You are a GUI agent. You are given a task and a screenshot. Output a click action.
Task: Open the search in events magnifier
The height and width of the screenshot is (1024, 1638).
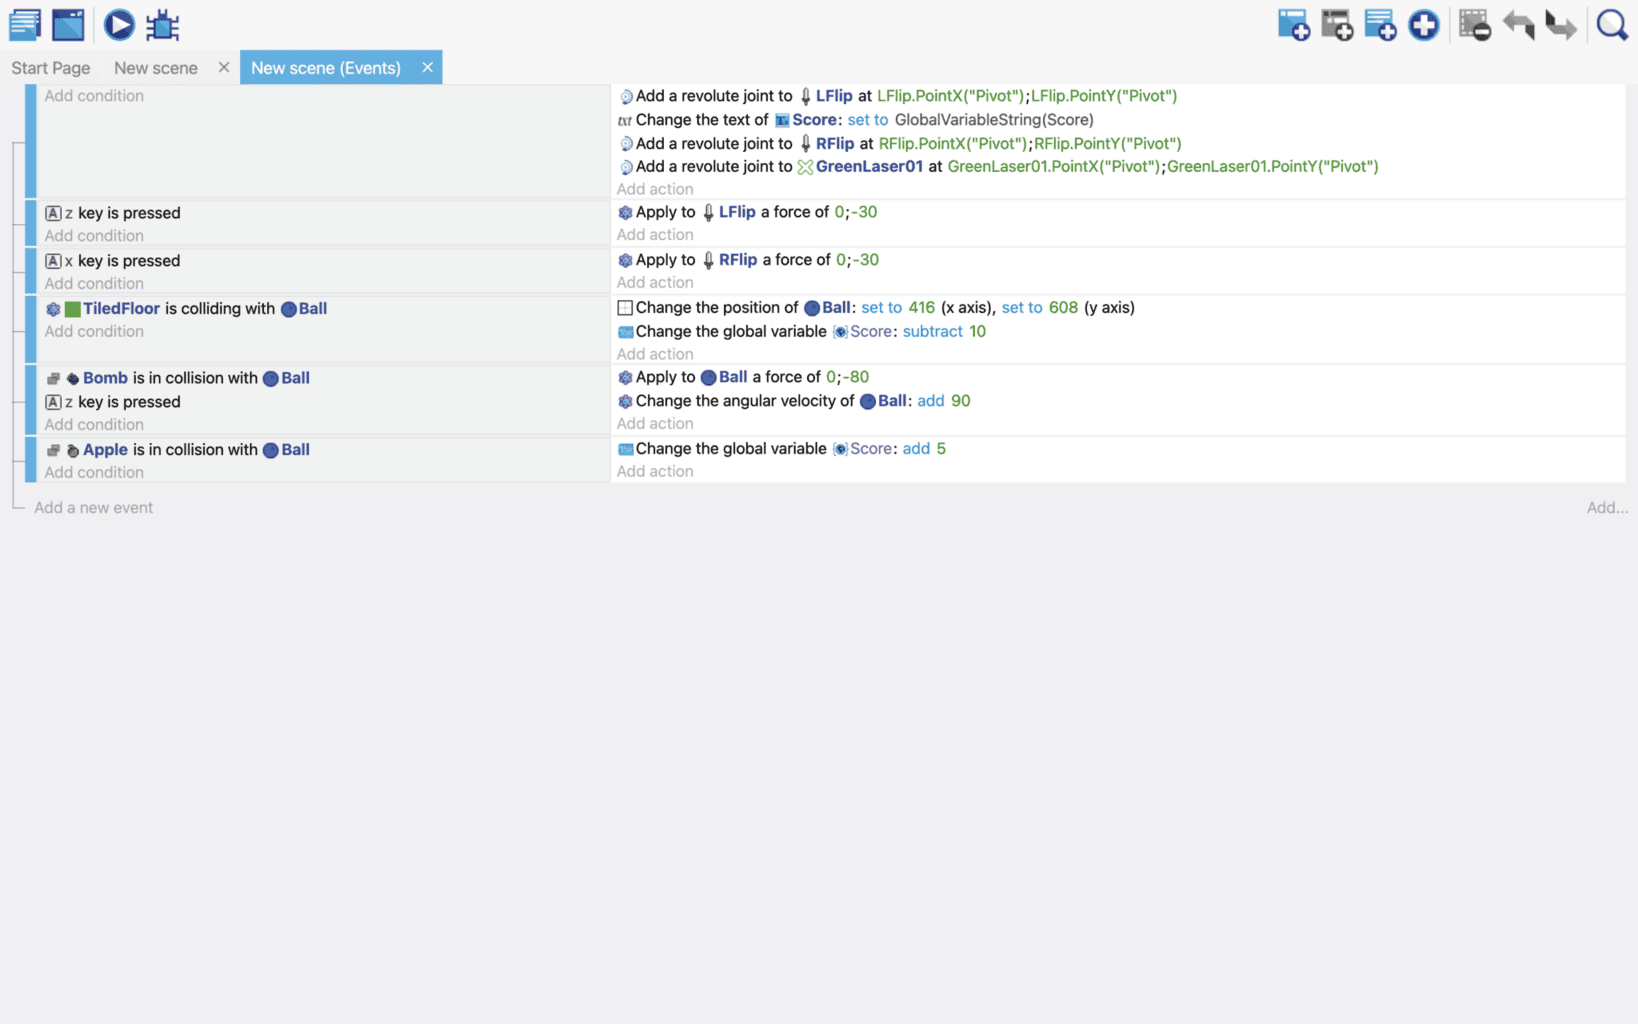point(1611,25)
